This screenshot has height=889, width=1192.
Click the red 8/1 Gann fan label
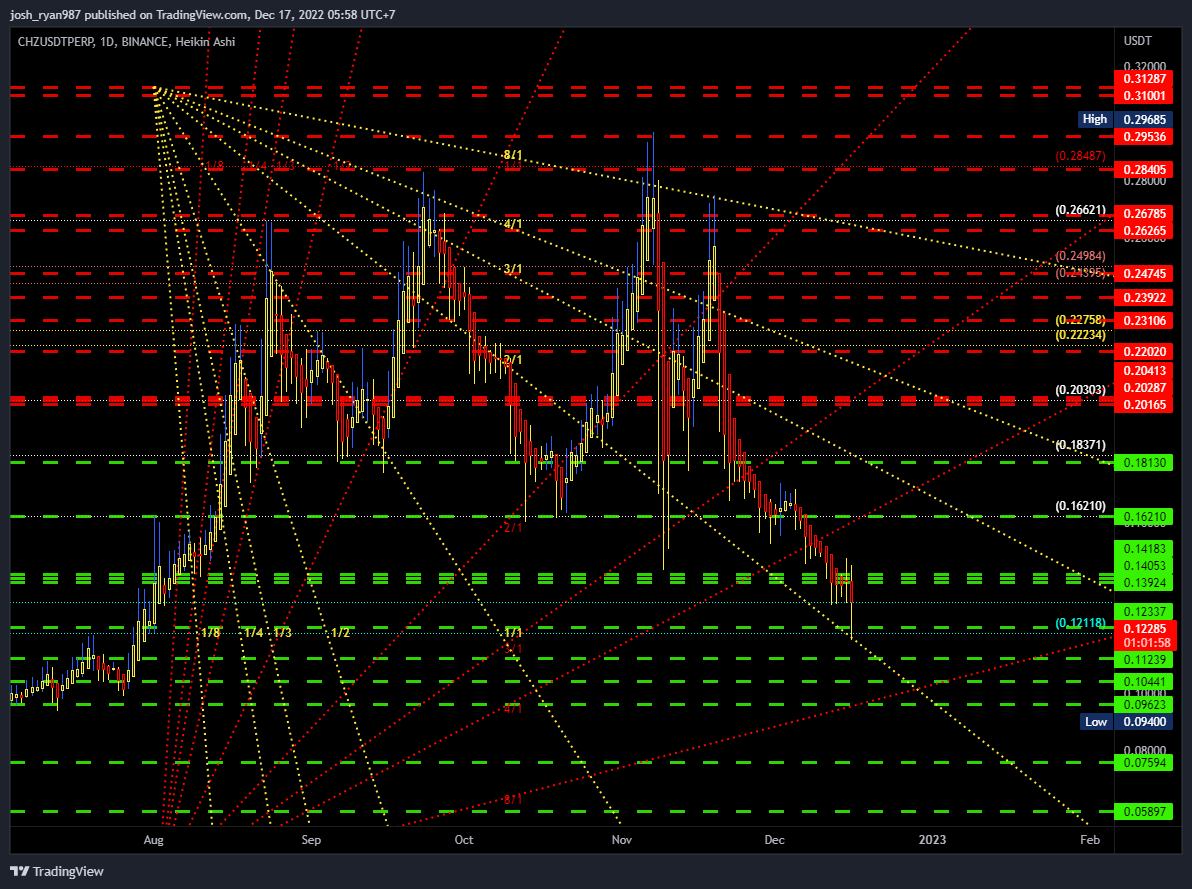pyautogui.click(x=512, y=799)
